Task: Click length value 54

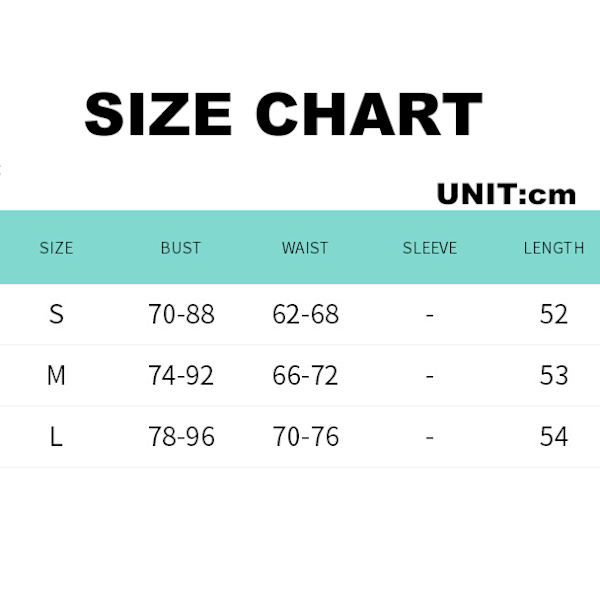Action: (x=553, y=437)
